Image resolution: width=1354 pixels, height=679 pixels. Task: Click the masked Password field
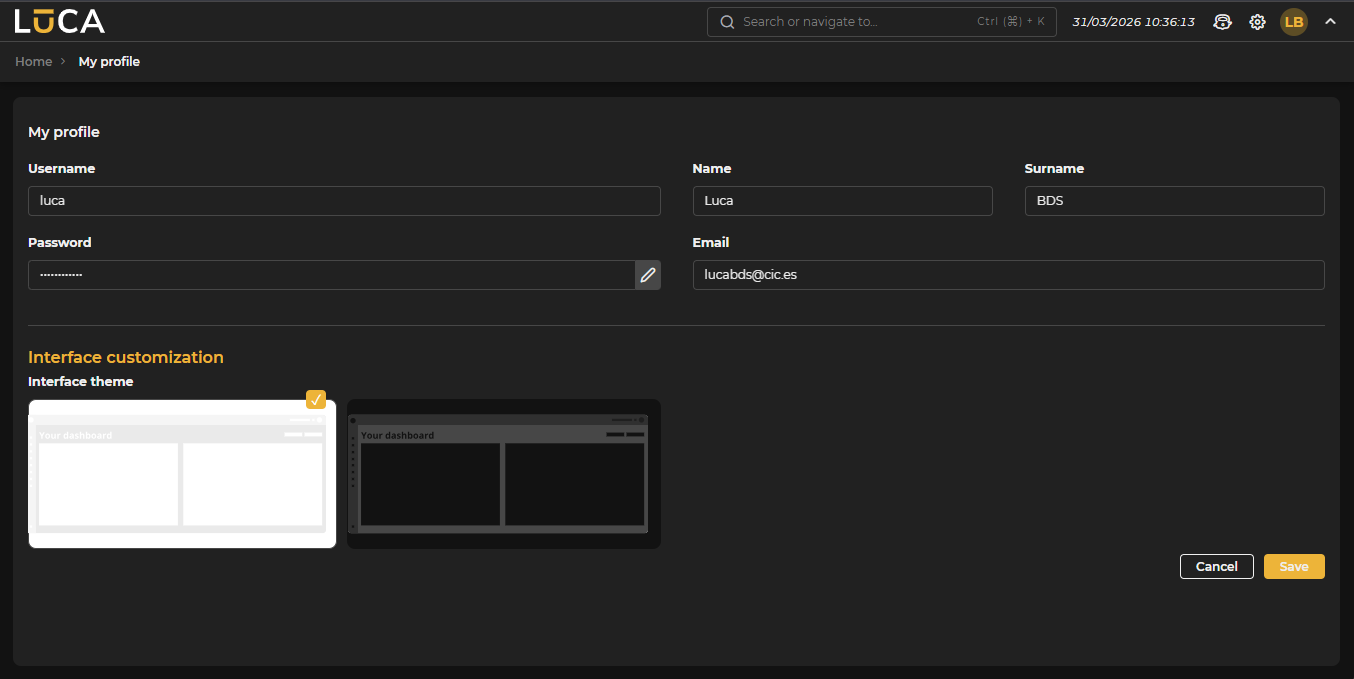[x=330, y=275]
